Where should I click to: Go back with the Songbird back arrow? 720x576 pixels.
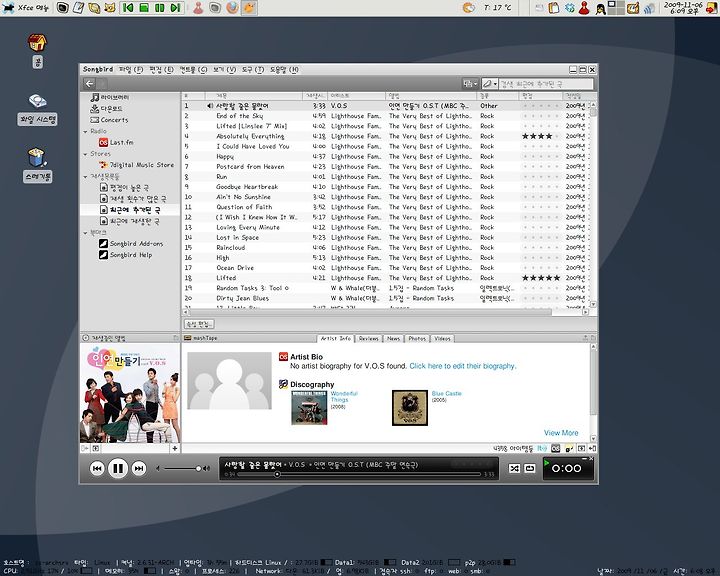click(90, 84)
